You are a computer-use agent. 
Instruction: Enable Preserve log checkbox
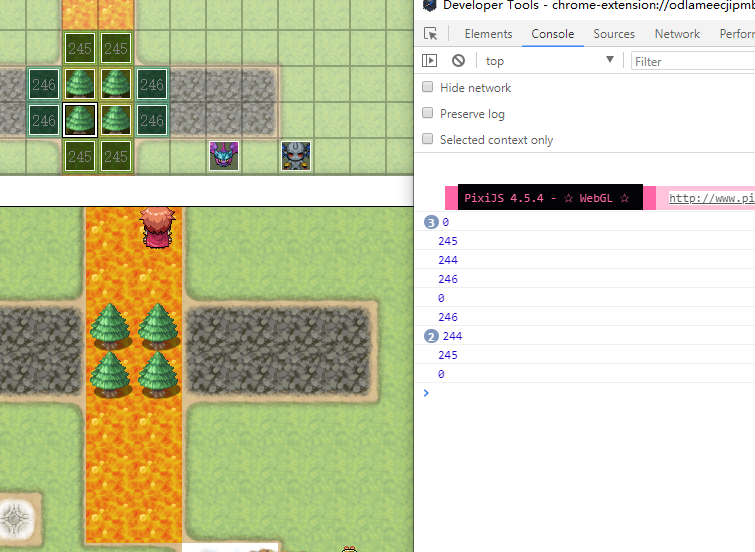pos(427,113)
